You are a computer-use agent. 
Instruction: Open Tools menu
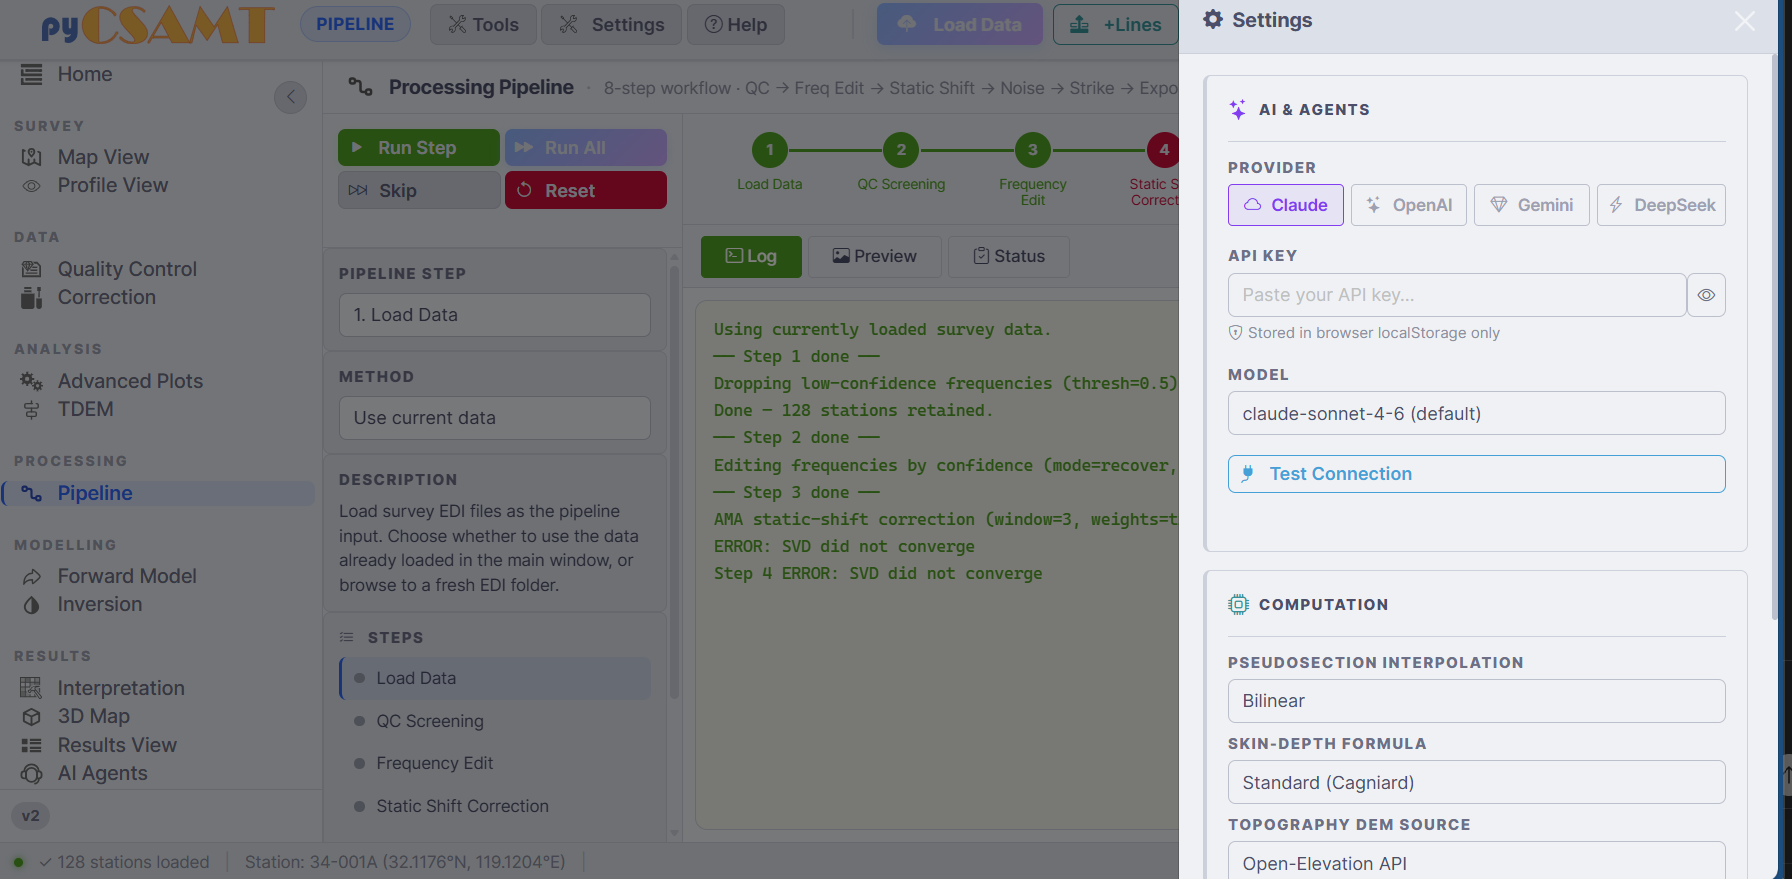point(483,24)
